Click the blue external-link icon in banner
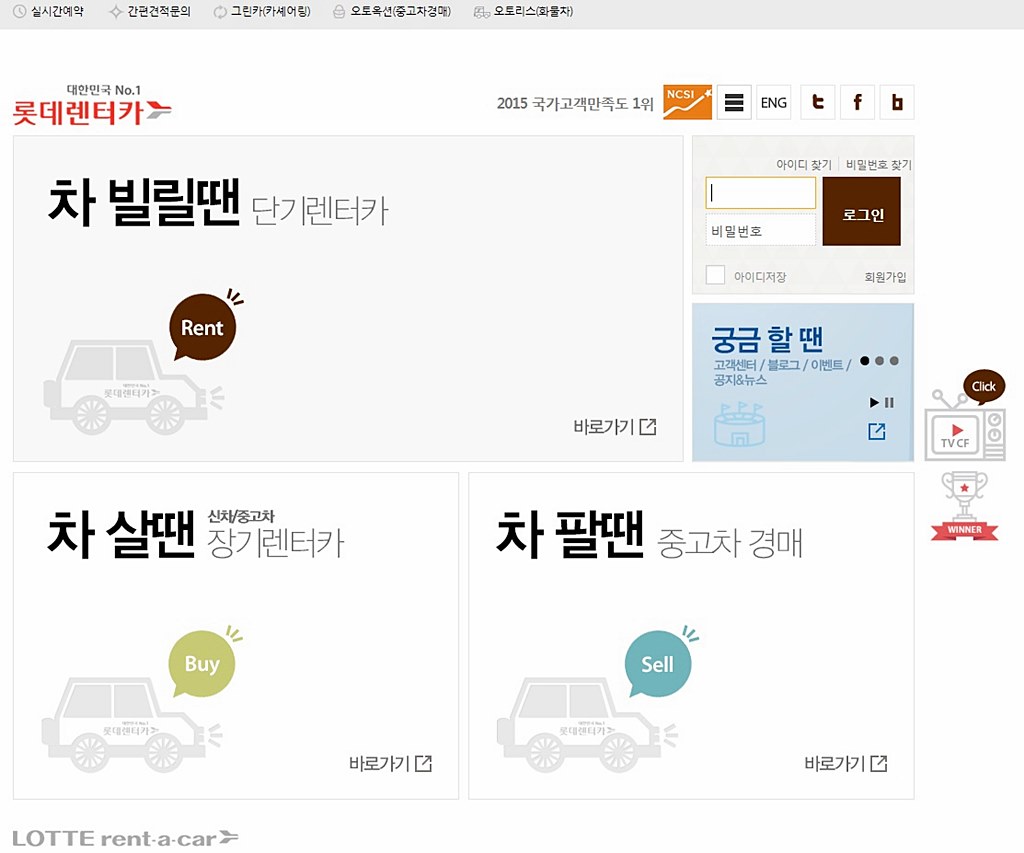Viewport: 1024px width, 853px height. [876, 431]
